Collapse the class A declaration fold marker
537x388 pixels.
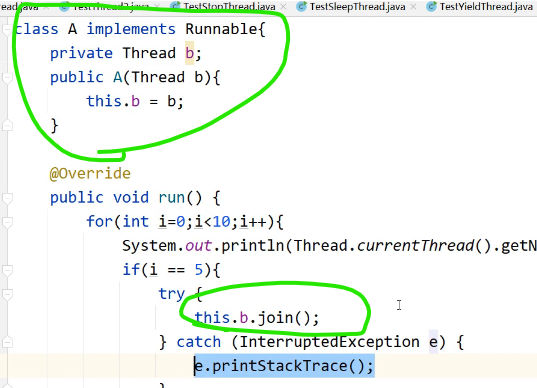click(7, 29)
